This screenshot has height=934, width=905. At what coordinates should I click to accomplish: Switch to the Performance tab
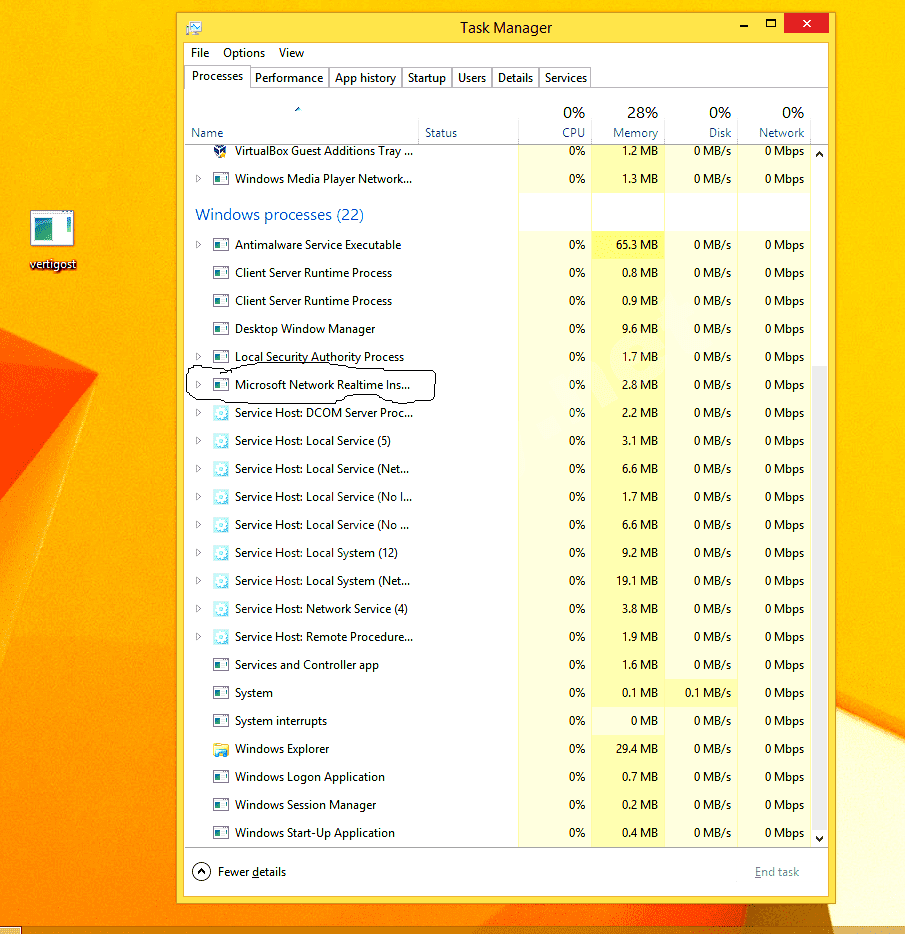point(288,78)
